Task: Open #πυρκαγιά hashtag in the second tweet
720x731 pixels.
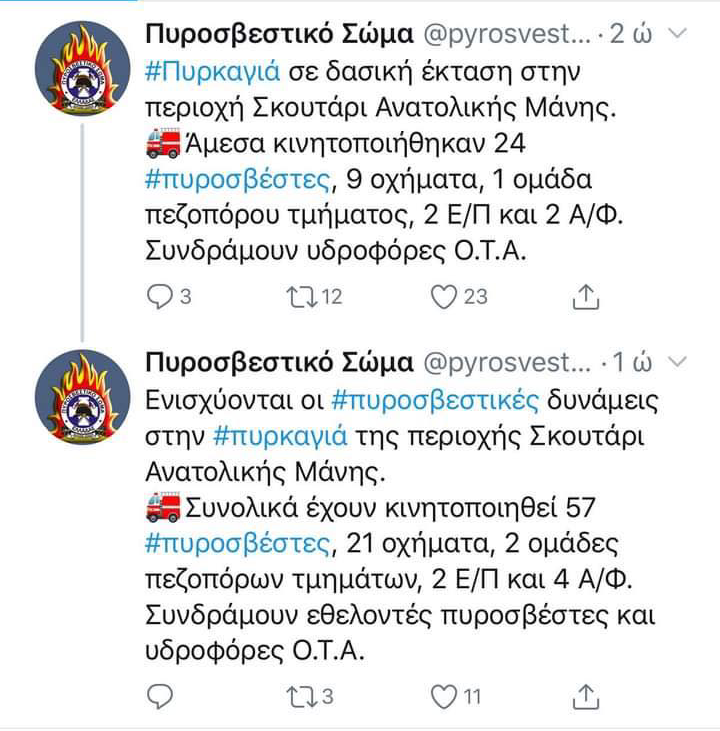Action: click(280, 437)
